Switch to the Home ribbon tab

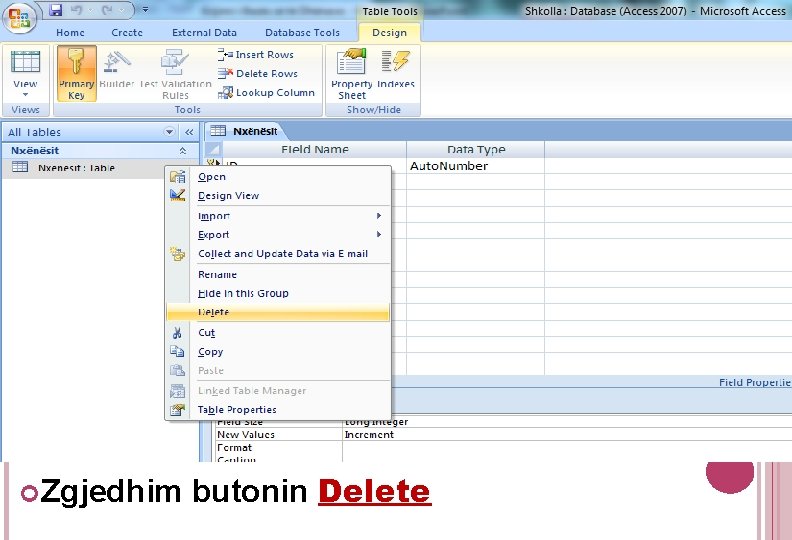(70, 32)
